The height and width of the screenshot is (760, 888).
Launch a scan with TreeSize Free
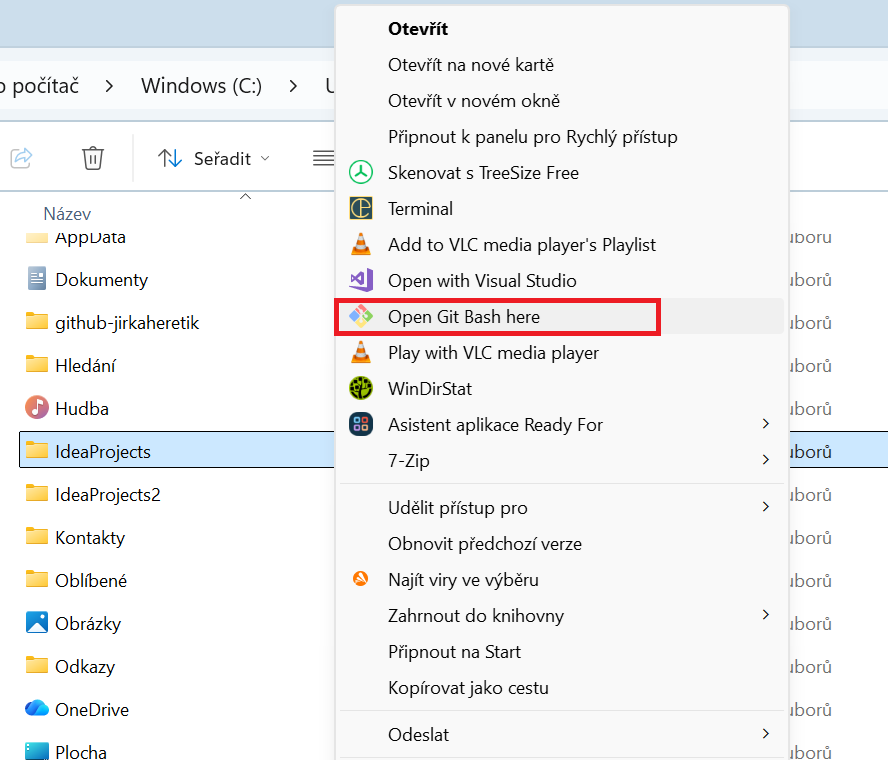(470, 172)
